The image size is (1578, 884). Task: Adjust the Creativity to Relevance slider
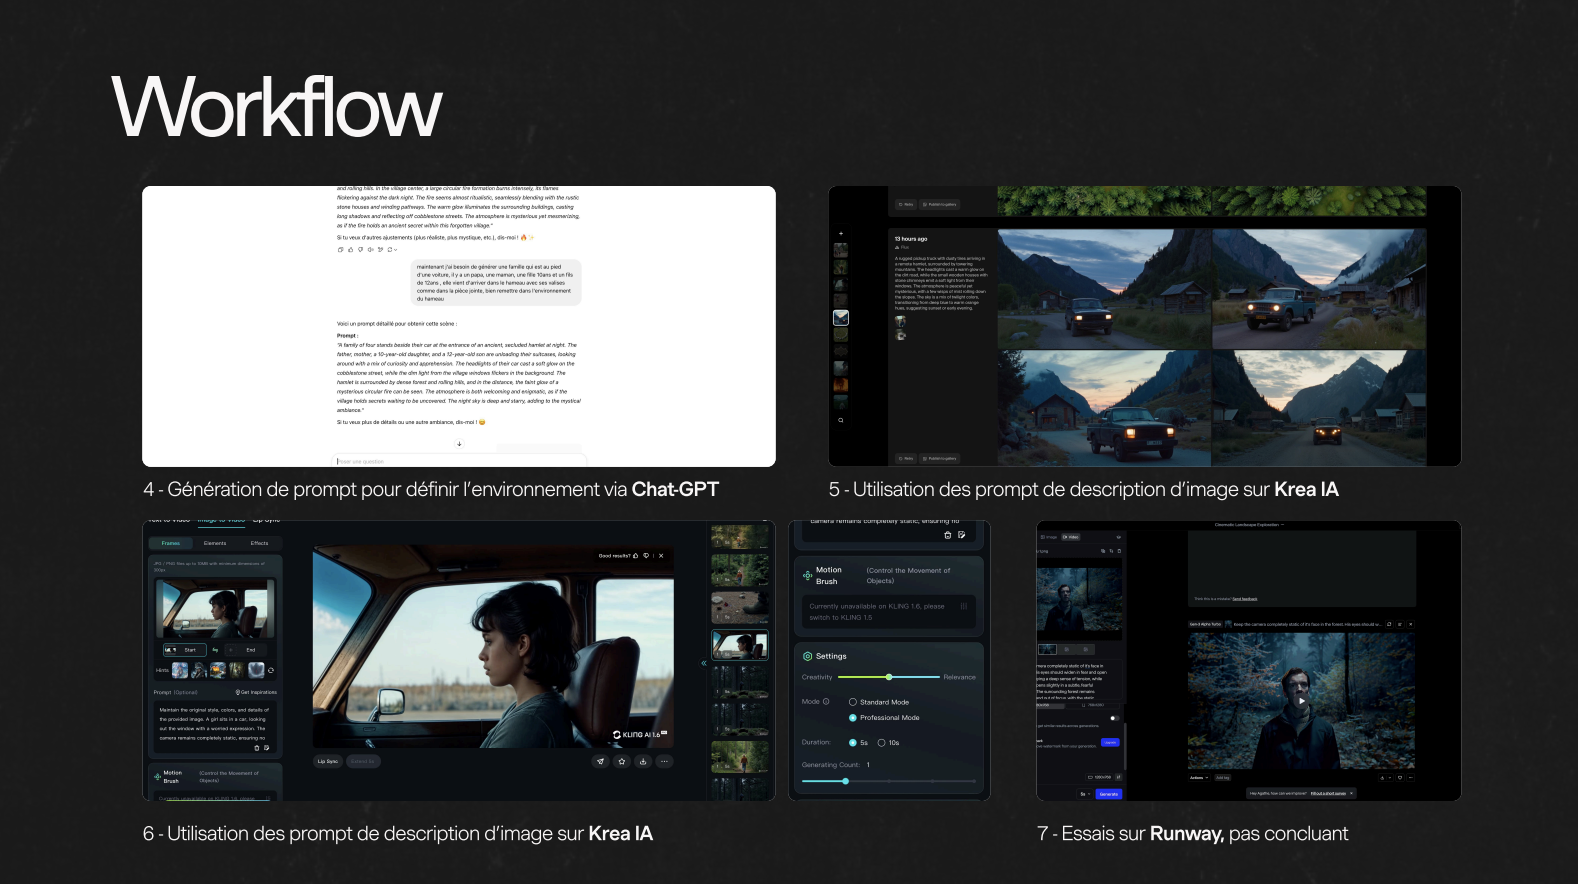(889, 677)
